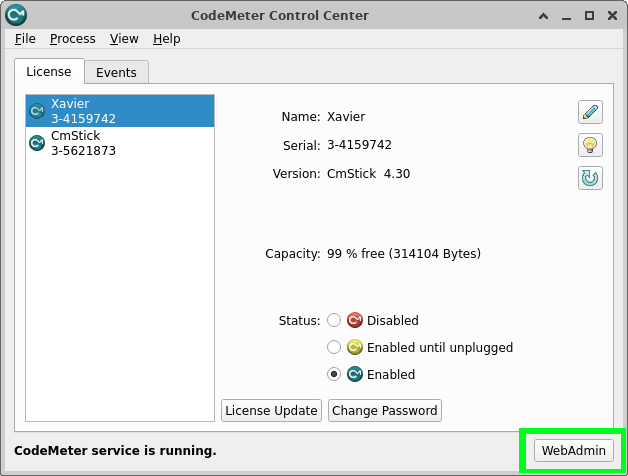Image resolution: width=628 pixels, height=476 pixels.
Task: Click the License Update button
Action: point(271,410)
